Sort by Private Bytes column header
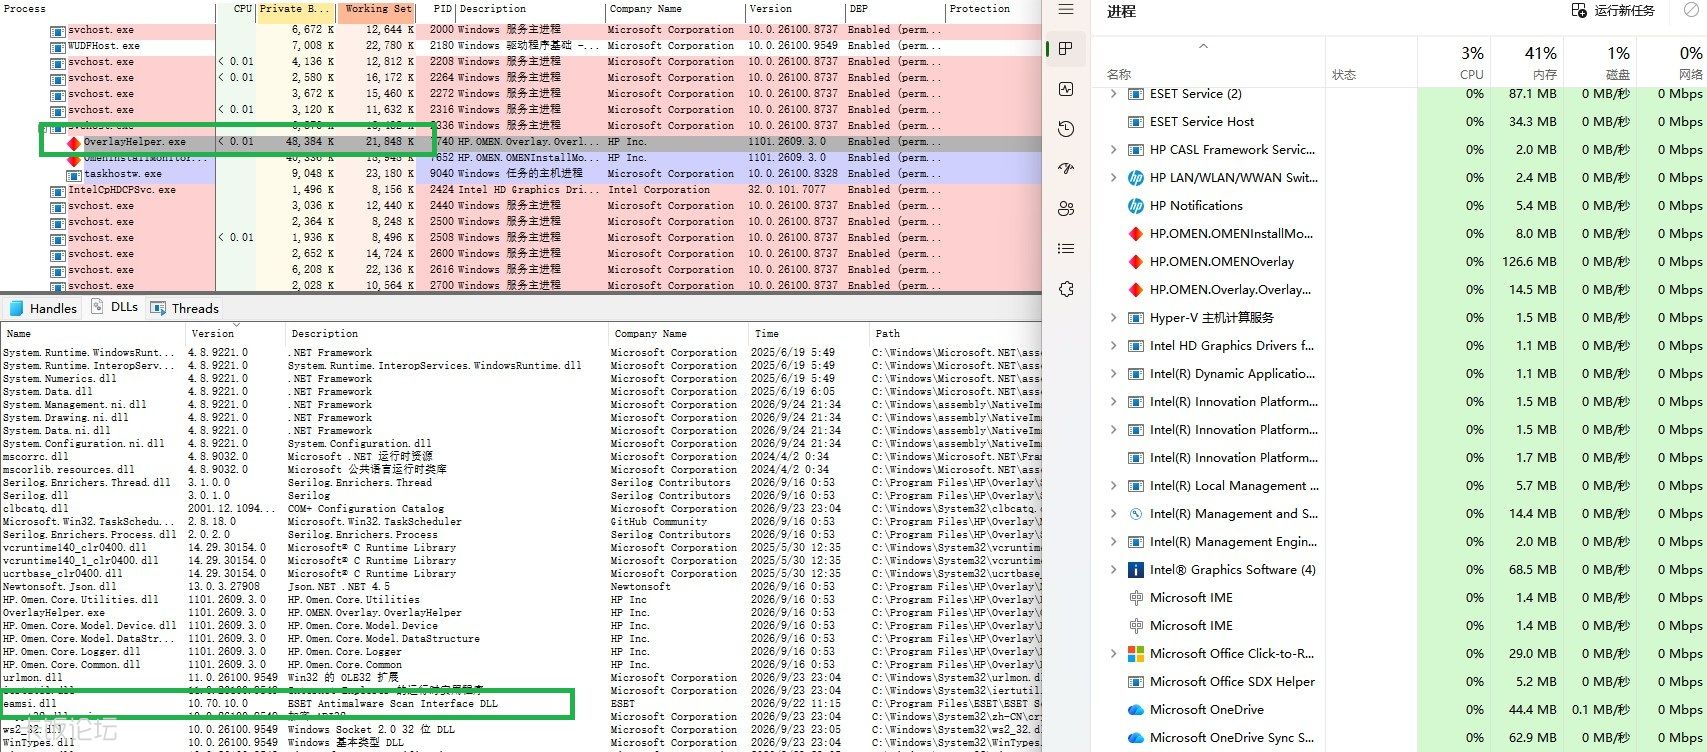The height and width of the screenshot is (752, 1707). click(x=295, y=9)
